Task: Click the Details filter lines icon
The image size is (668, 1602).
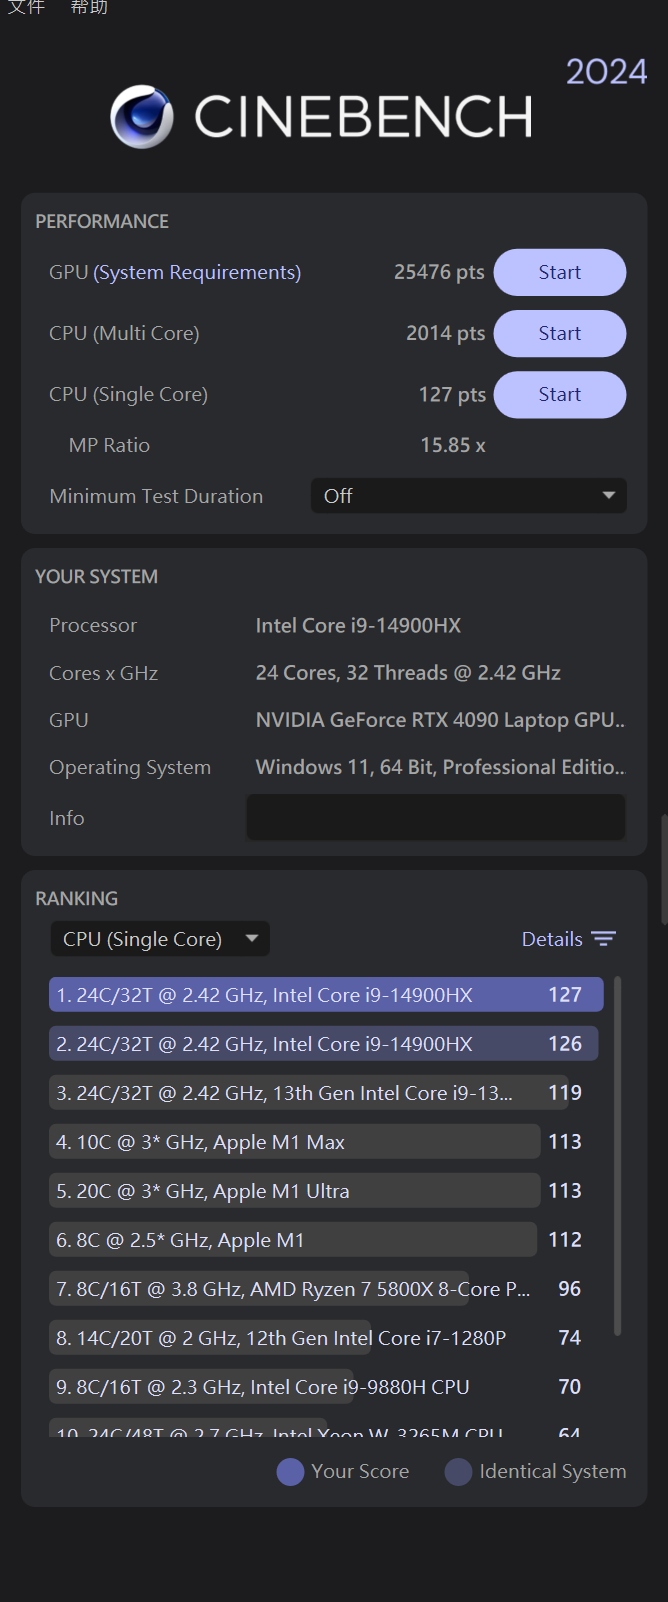Action: tap(603, 939)
